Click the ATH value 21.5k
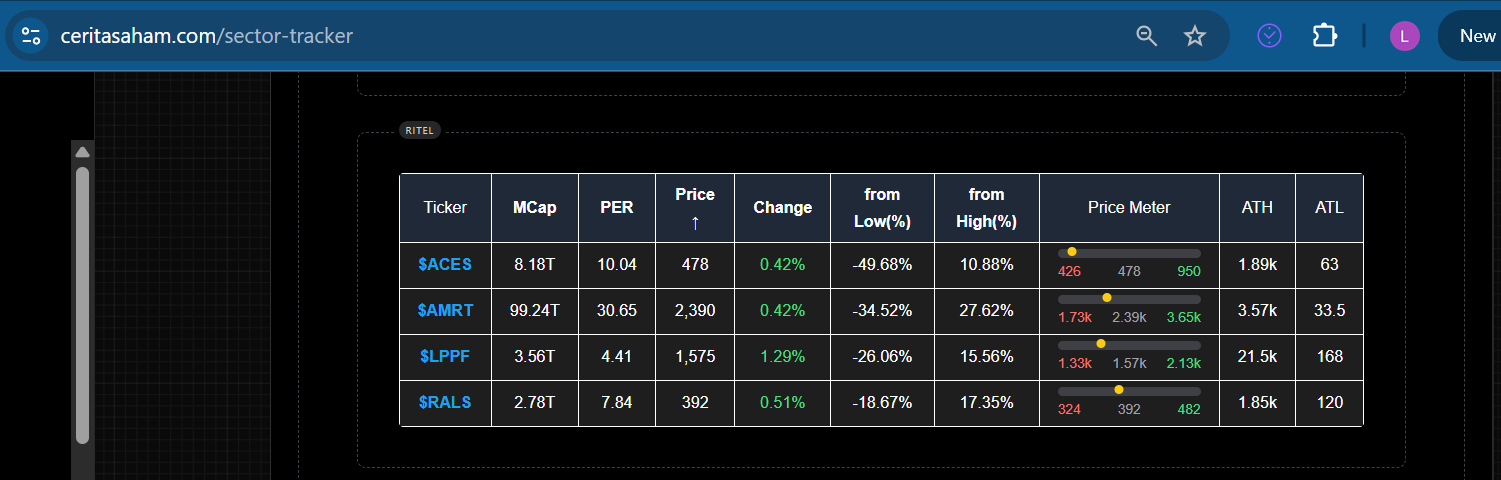The image size is (1501, 480). (x=1257, y=357)
